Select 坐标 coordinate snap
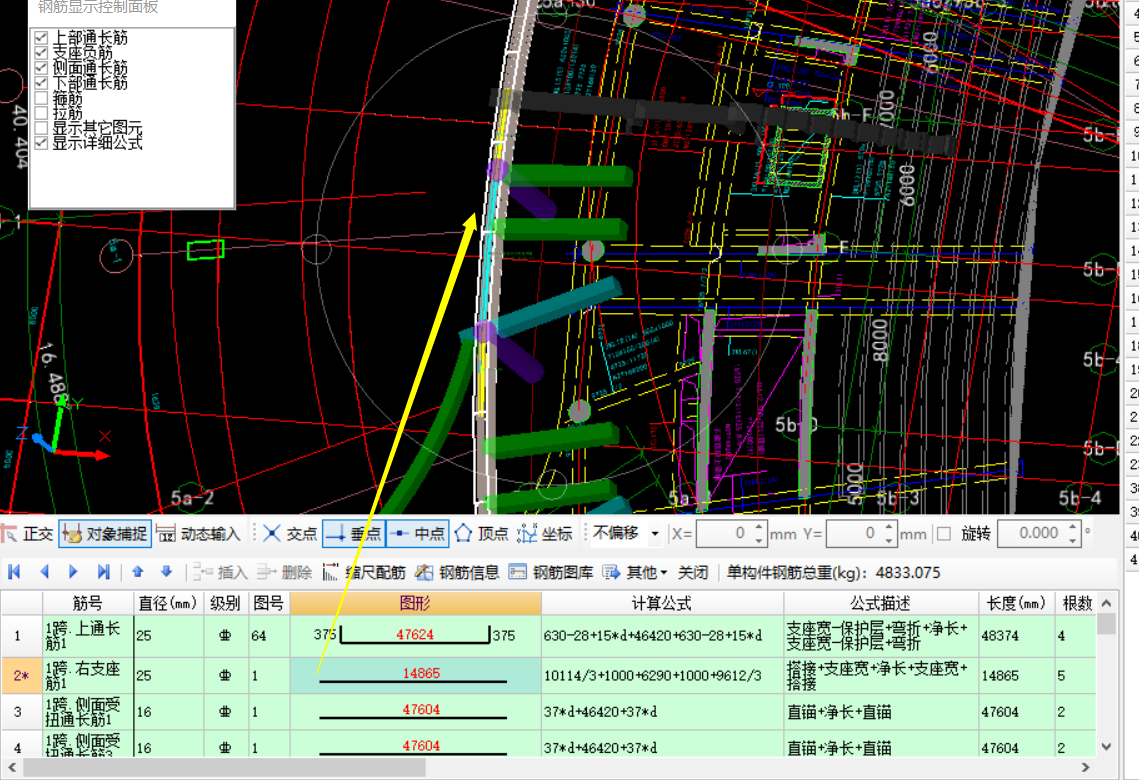The width and height of the screenshot is (1139, 780). tap(545, 534)
